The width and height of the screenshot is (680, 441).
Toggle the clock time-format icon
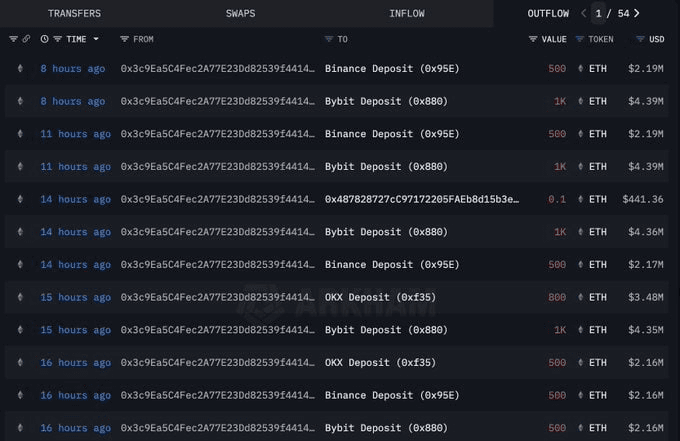pyautogui.click(x=44, y=39)
